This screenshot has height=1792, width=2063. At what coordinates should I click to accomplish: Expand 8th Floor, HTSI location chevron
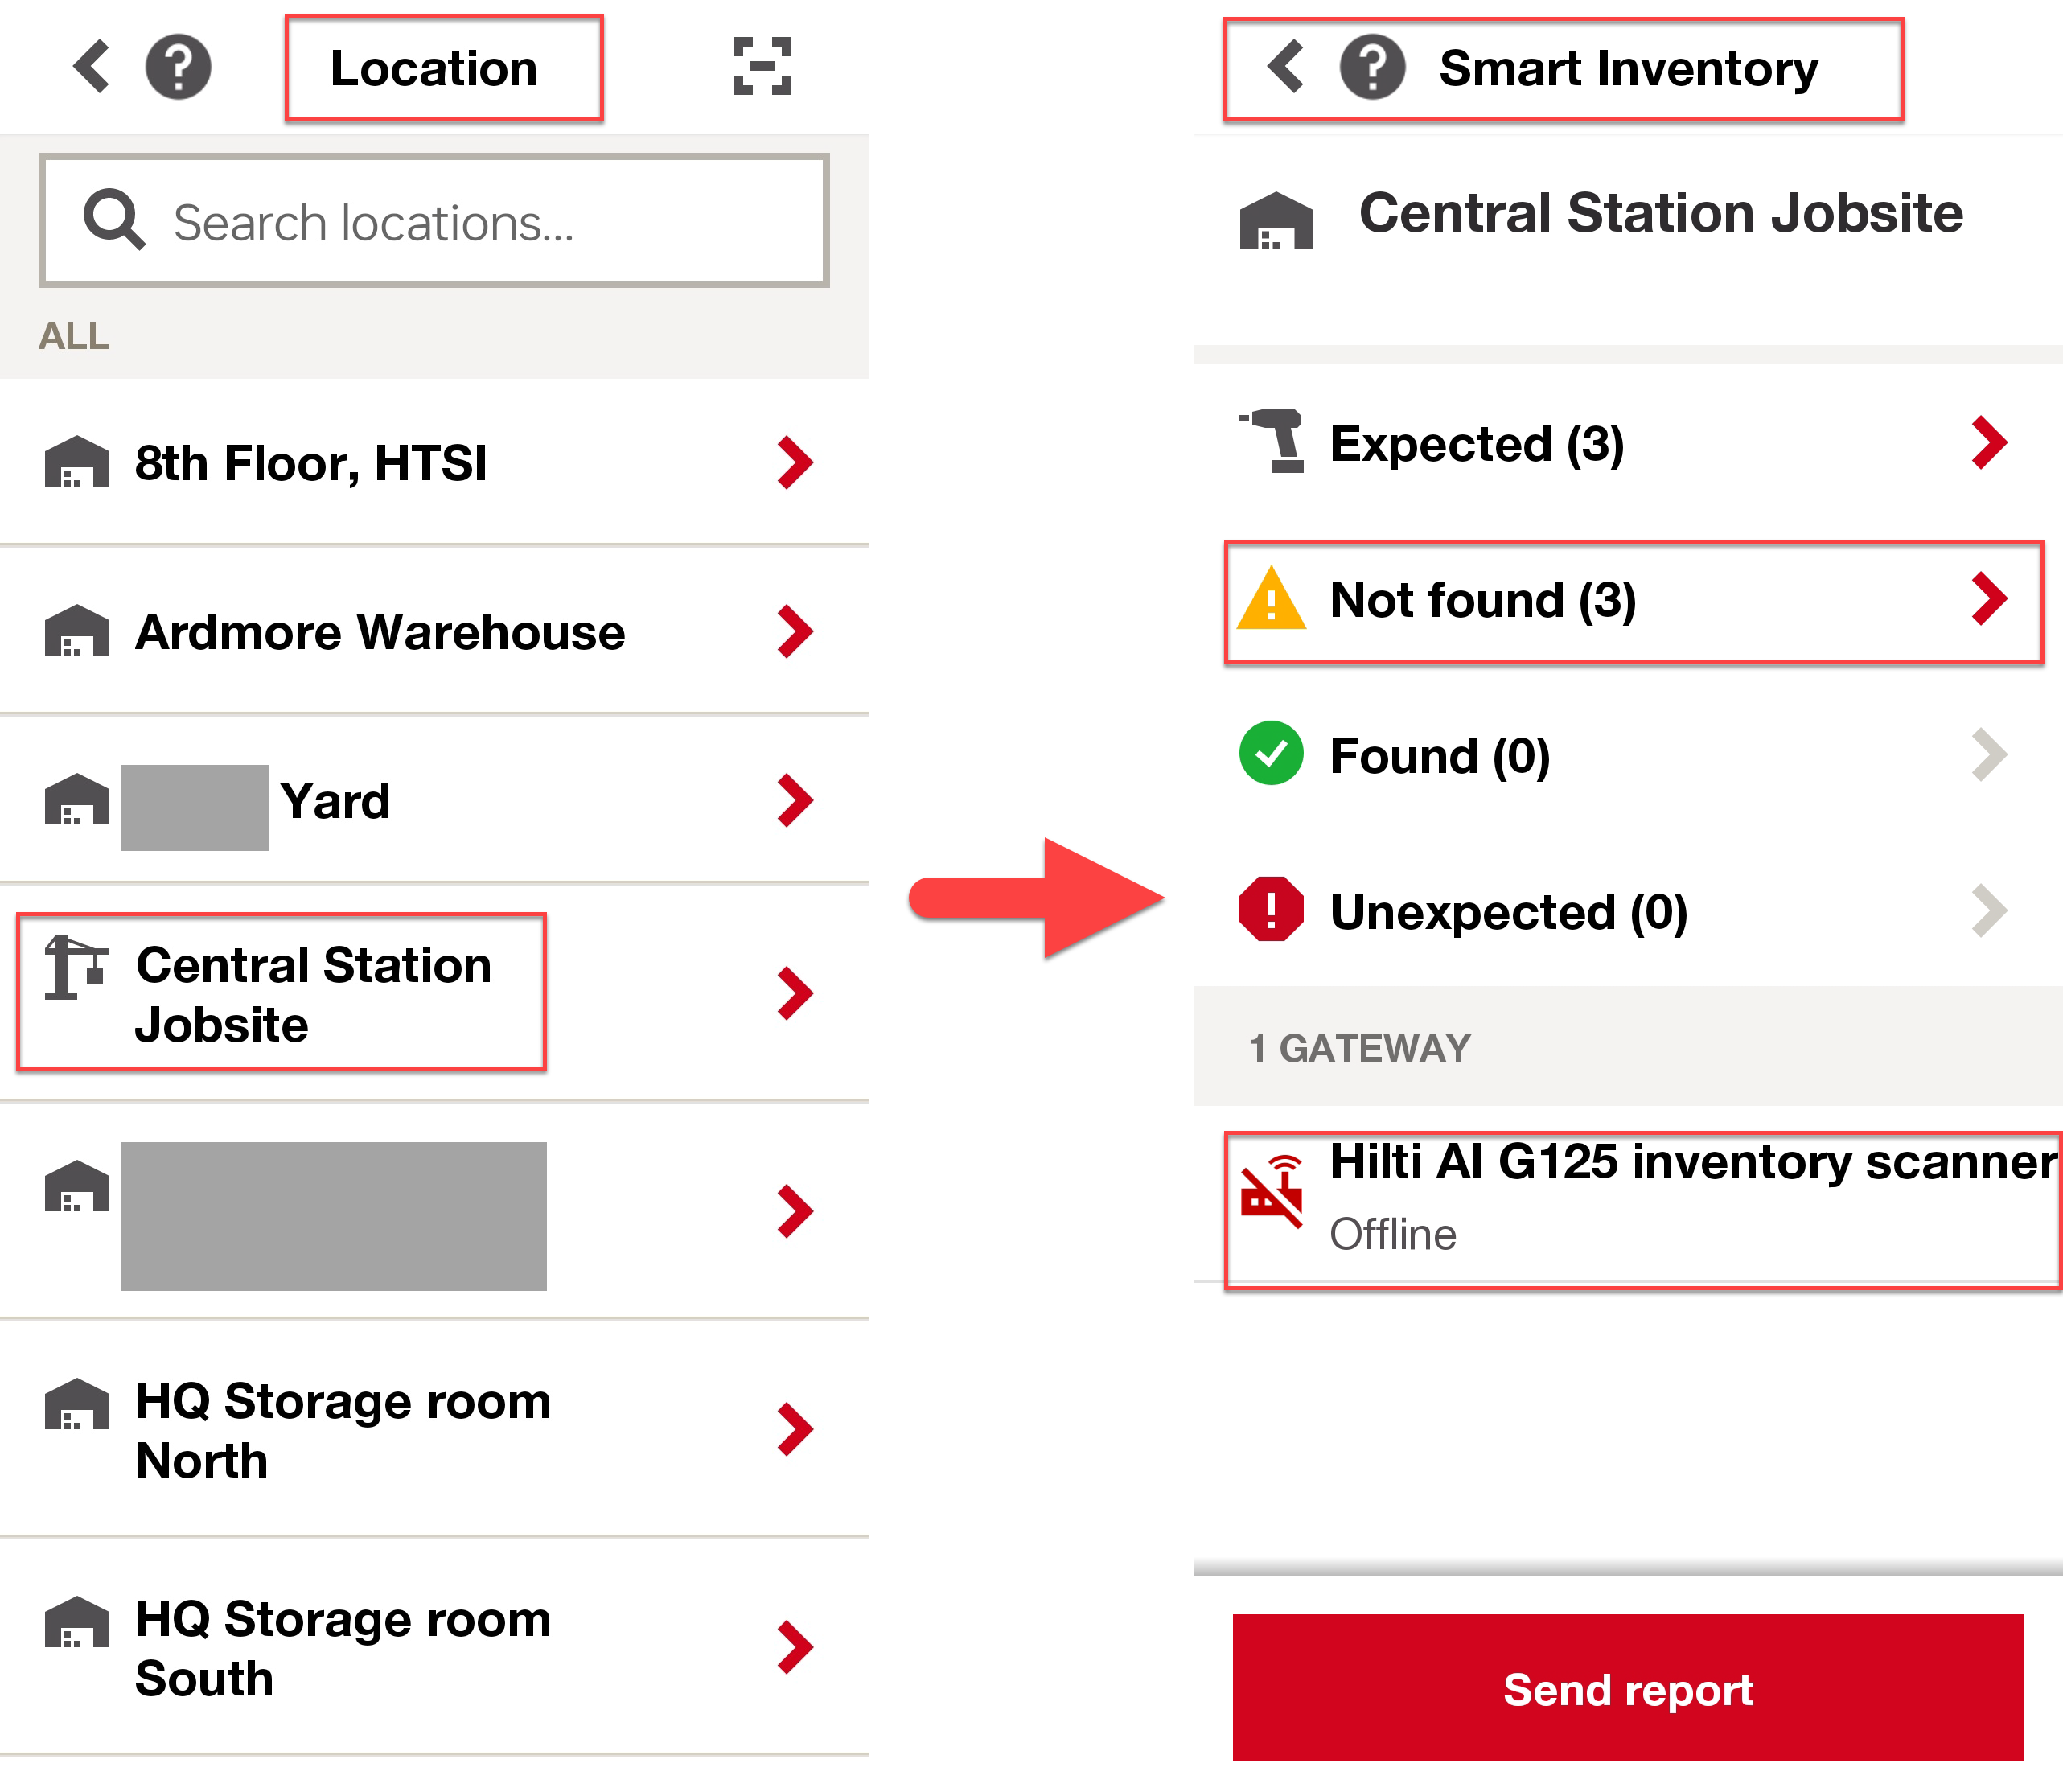tap(795, 463)
